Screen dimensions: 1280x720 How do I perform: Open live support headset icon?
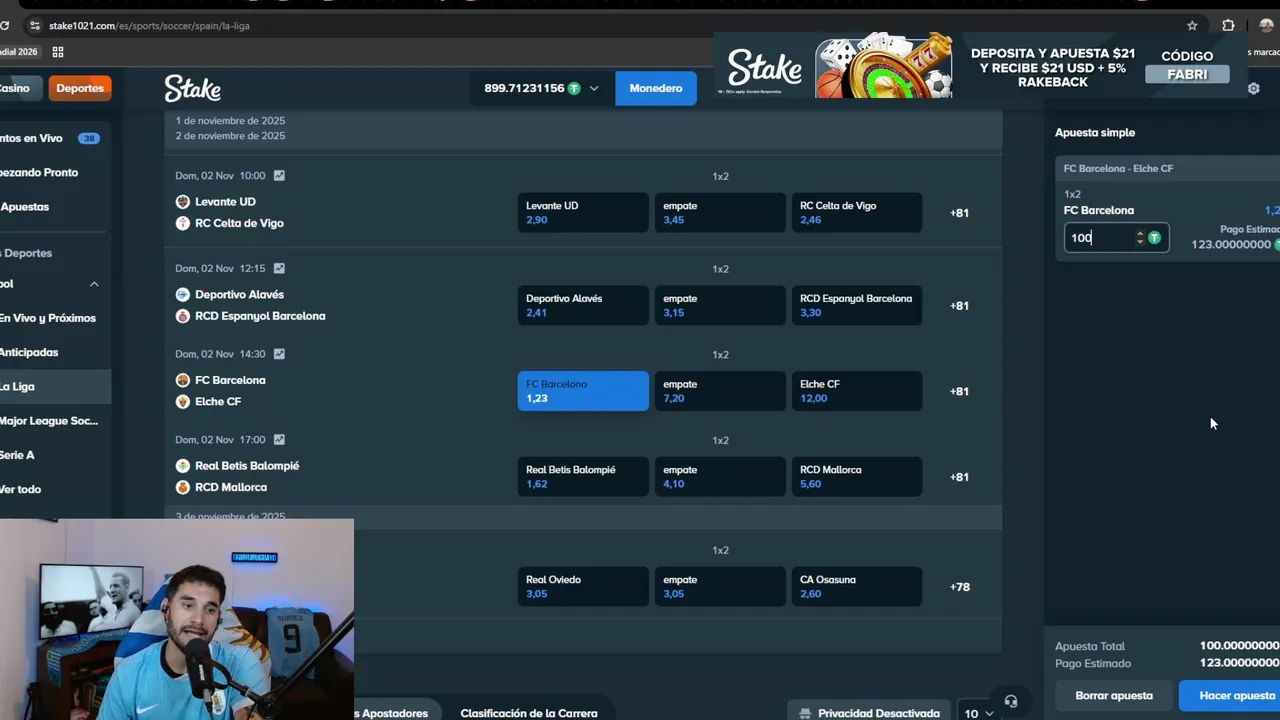[x=1011, y=701]
